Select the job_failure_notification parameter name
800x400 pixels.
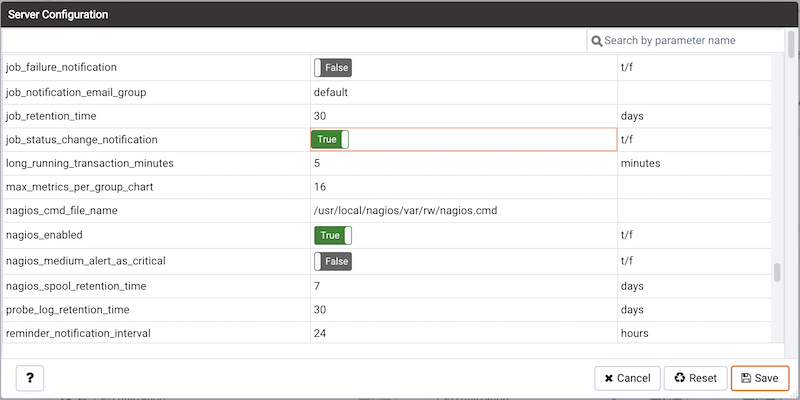click(61, 67)
